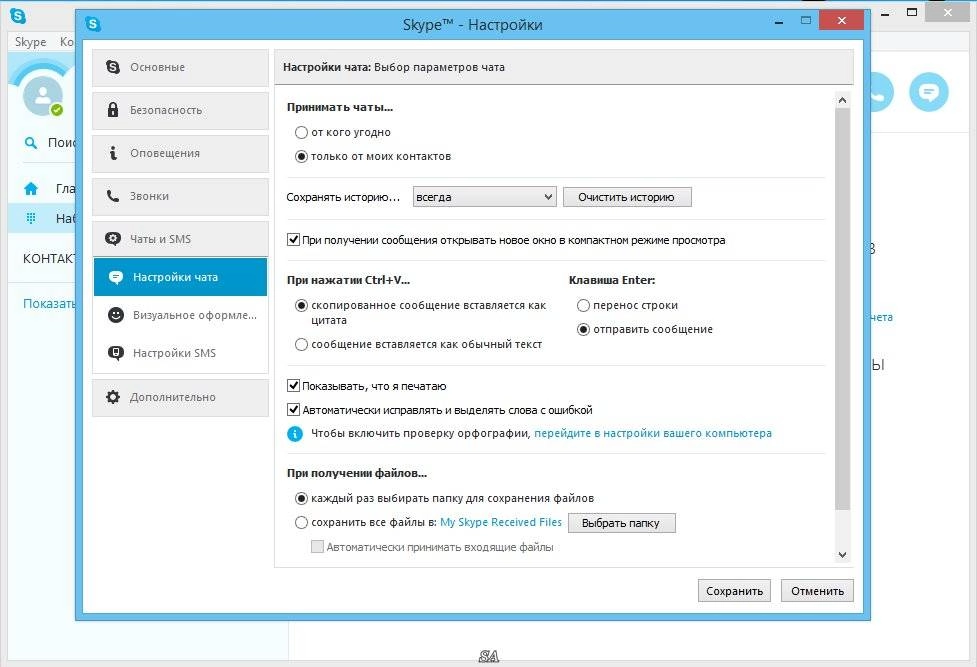Click the settings panel vertical scrollbar thumb
The height and width of the screenshot is (667, 977).
(842, 309)
